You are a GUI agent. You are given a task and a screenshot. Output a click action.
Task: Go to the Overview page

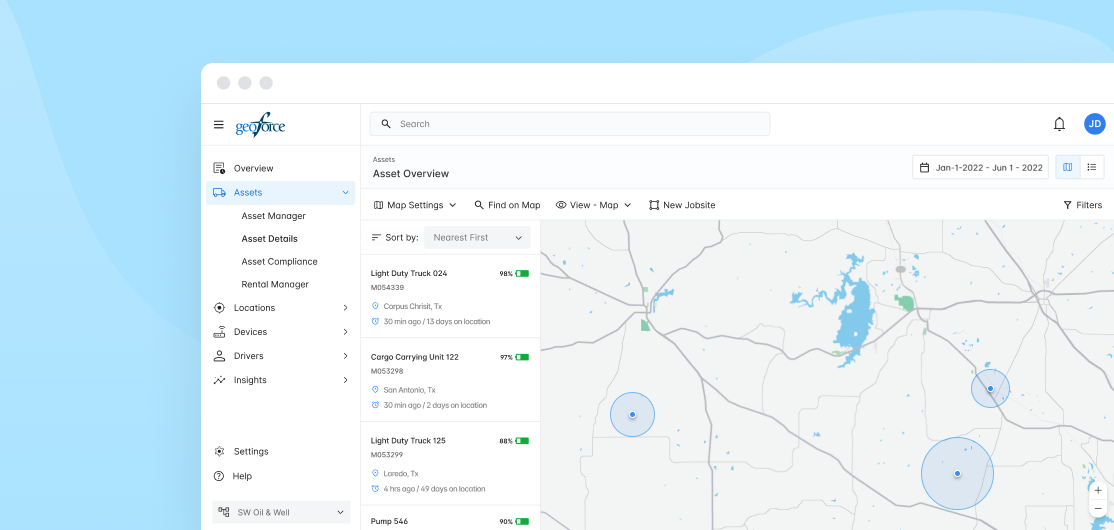click(x=253, y=168)
